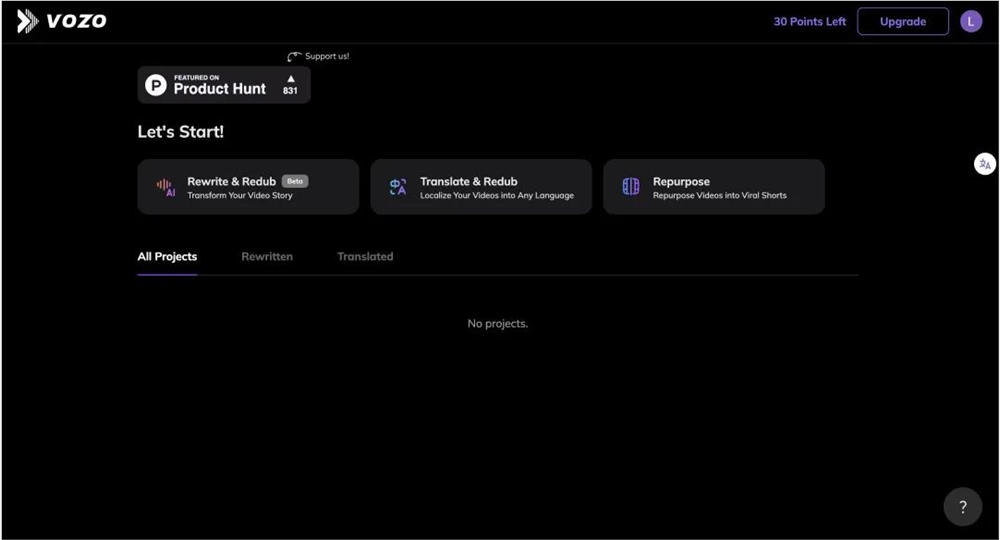Image resolution: width=1000 pixels, height=540 pixels.
Task: Open the help question mark button
Action: click(962, 507)
